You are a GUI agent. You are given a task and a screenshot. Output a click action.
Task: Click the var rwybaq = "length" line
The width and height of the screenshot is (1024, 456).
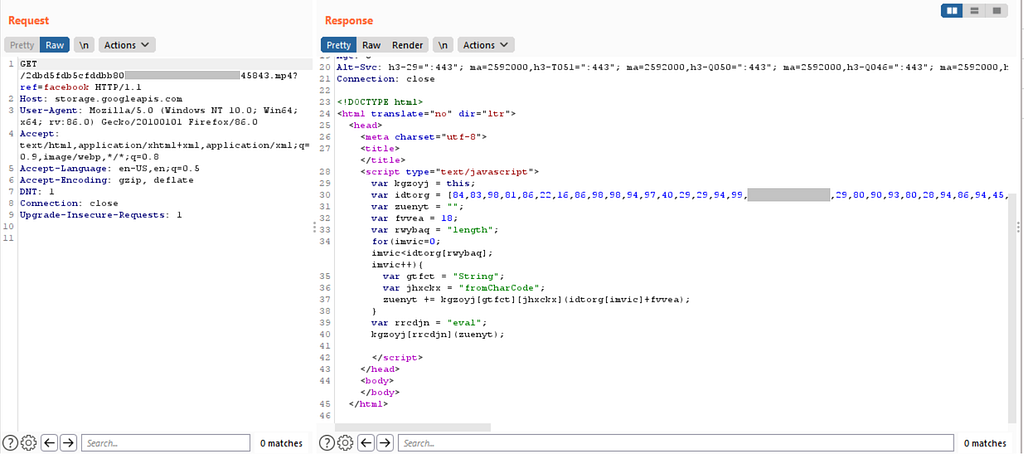pyautogui.click(x=435, y=230)
